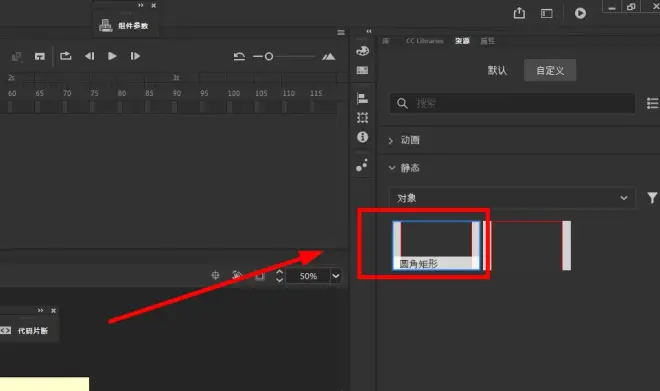Toggle the list view icon beside search
The image size is (660, 391).
click(x=653, y=103)
